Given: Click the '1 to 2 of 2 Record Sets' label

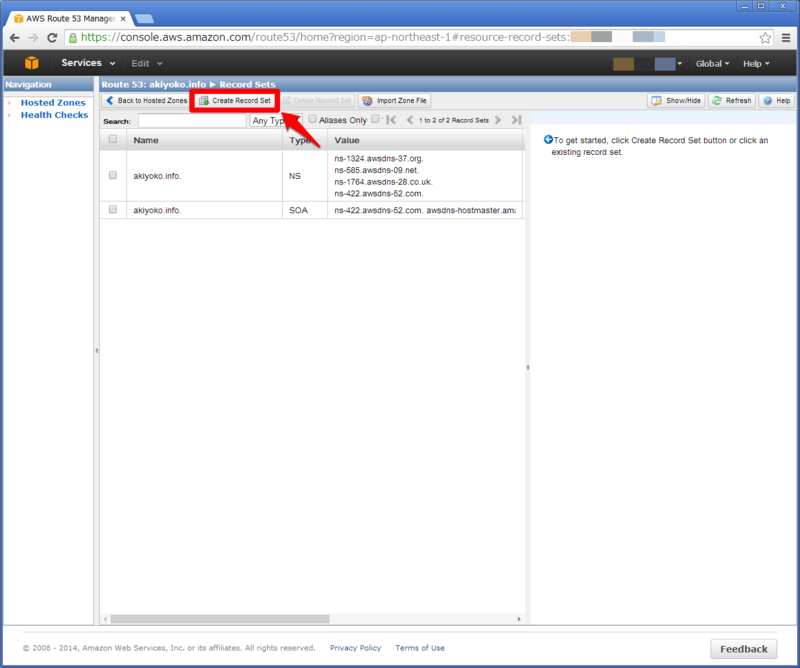Looking at the screenshot, I should click(454, 120).
